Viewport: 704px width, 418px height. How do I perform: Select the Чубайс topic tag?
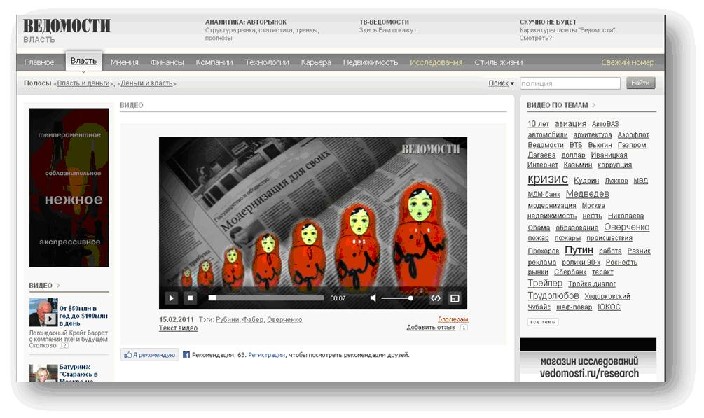coord(539,307)
